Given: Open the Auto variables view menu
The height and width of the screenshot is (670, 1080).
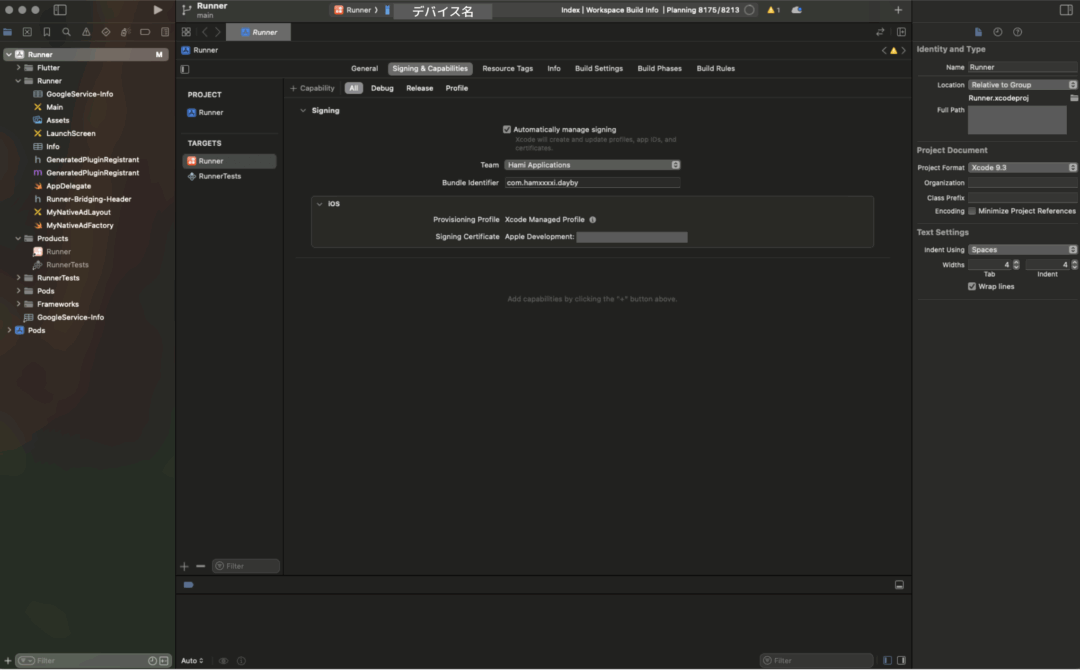Looking at the screenshot, I should tap(192, 660).
